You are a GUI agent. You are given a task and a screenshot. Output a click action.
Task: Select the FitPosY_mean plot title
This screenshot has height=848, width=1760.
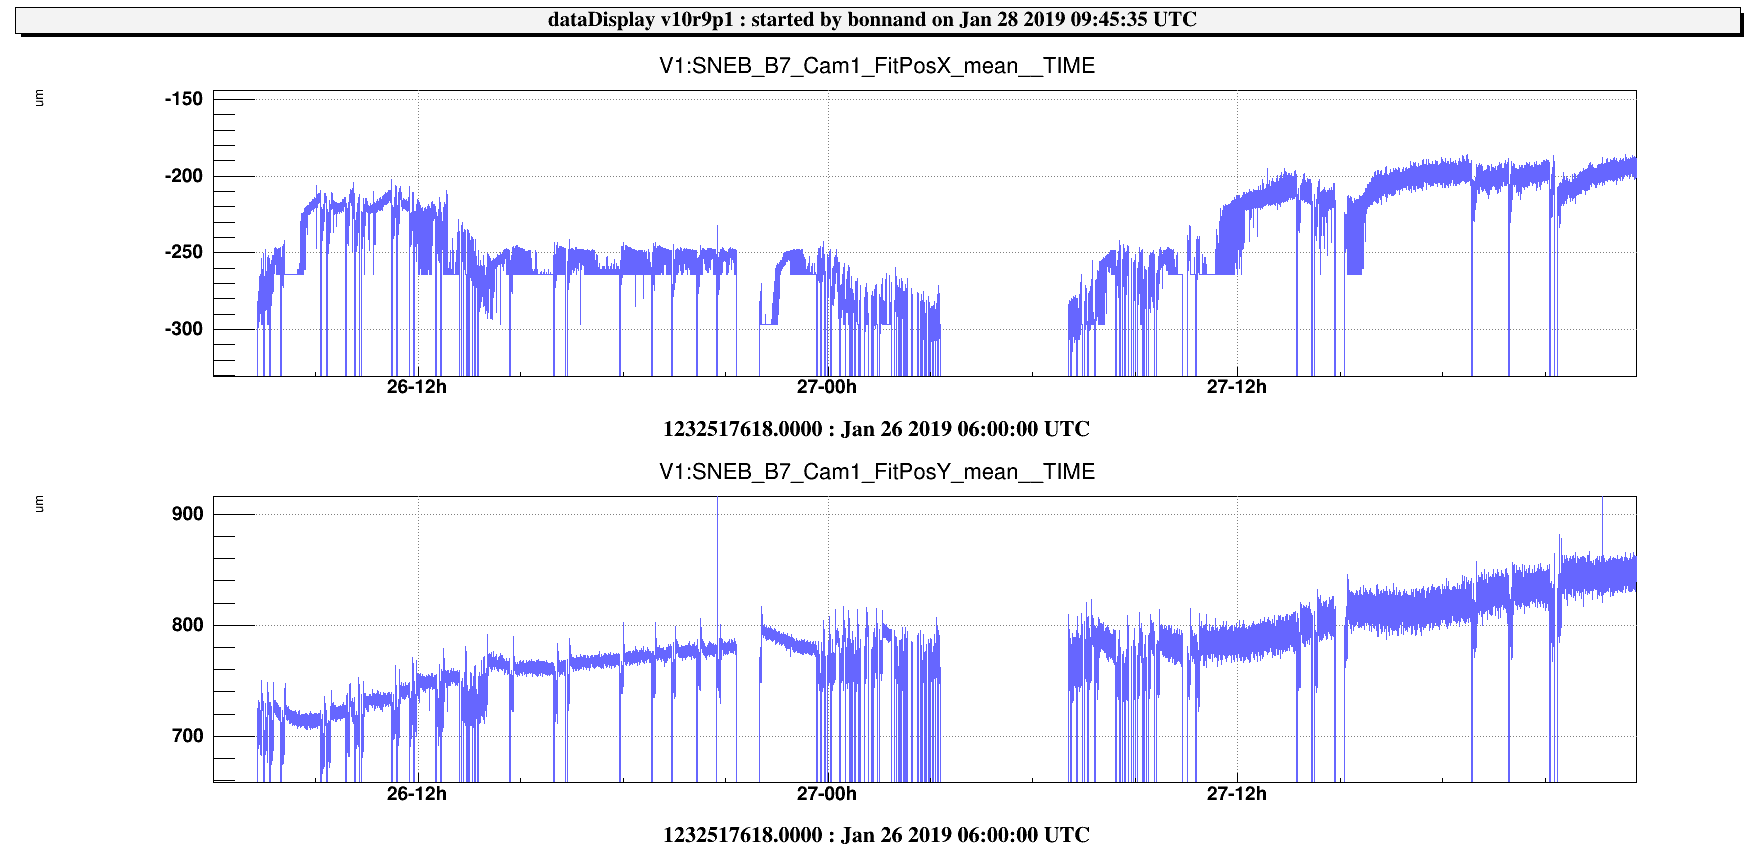point(877,472)
